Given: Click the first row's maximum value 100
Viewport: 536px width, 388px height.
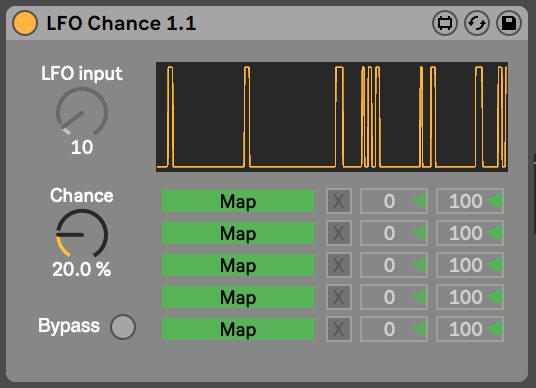Looking at the screenshot, I should pos(470,201).
